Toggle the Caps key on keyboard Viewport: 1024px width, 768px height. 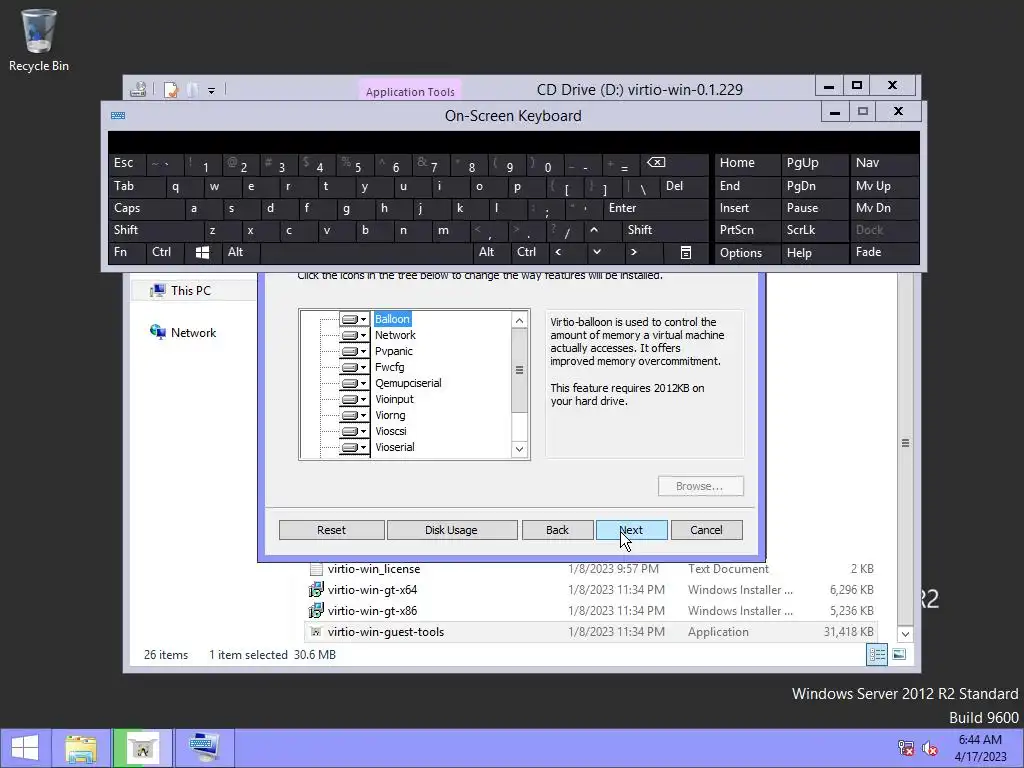coord(146,208)
